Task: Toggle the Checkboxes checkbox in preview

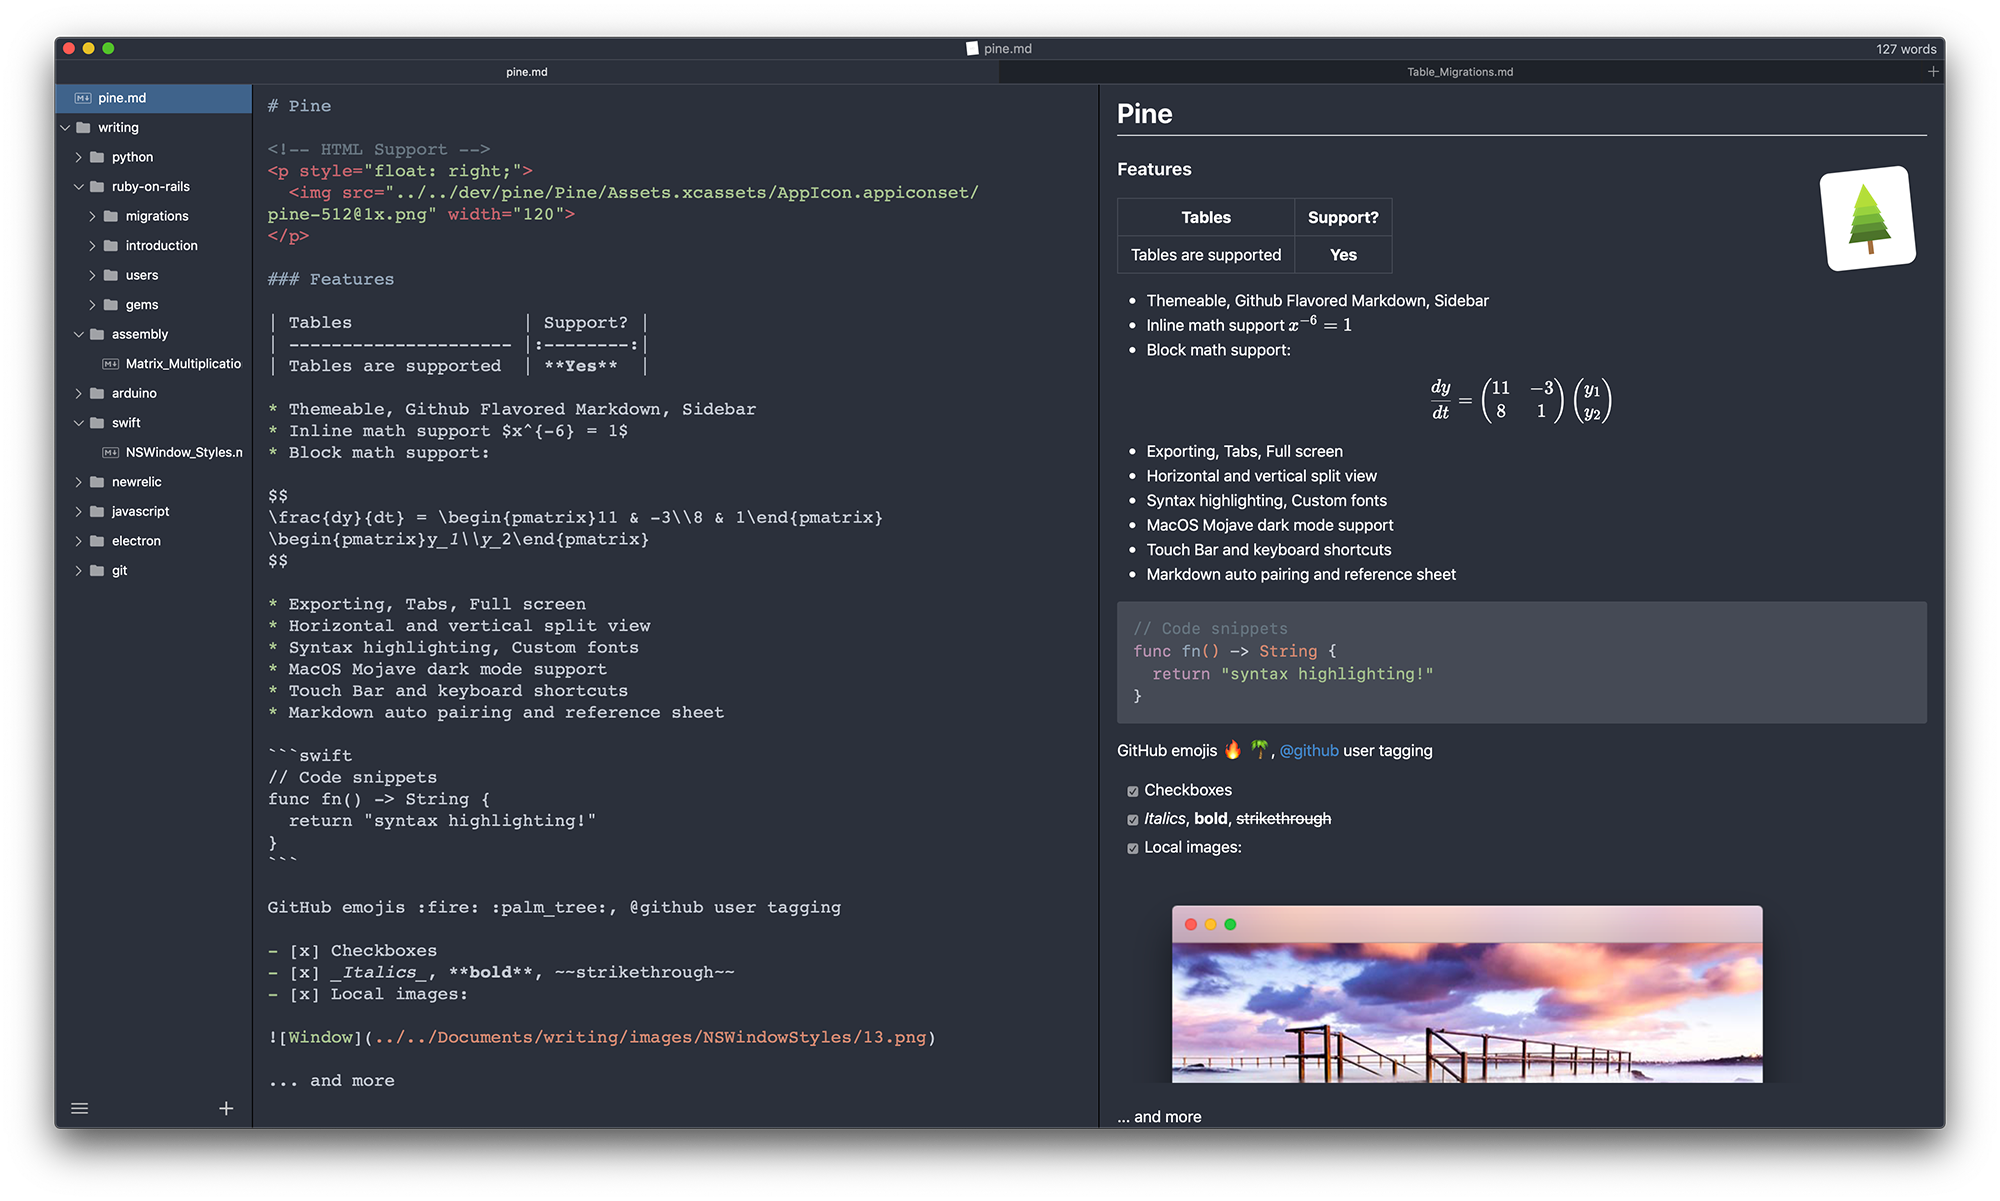Action: [1133, 791]
